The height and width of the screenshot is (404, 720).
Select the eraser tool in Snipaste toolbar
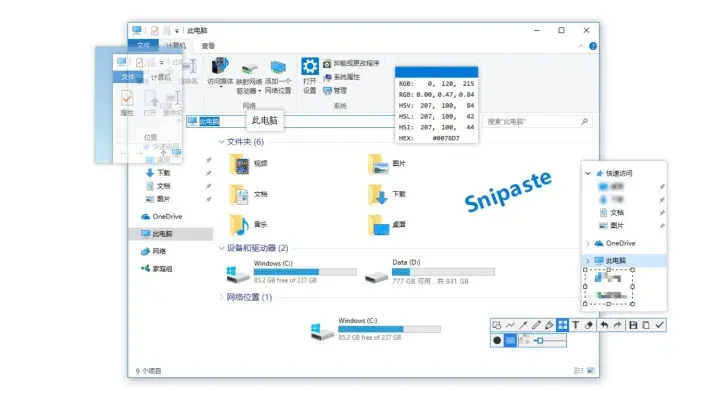[589, 325]
